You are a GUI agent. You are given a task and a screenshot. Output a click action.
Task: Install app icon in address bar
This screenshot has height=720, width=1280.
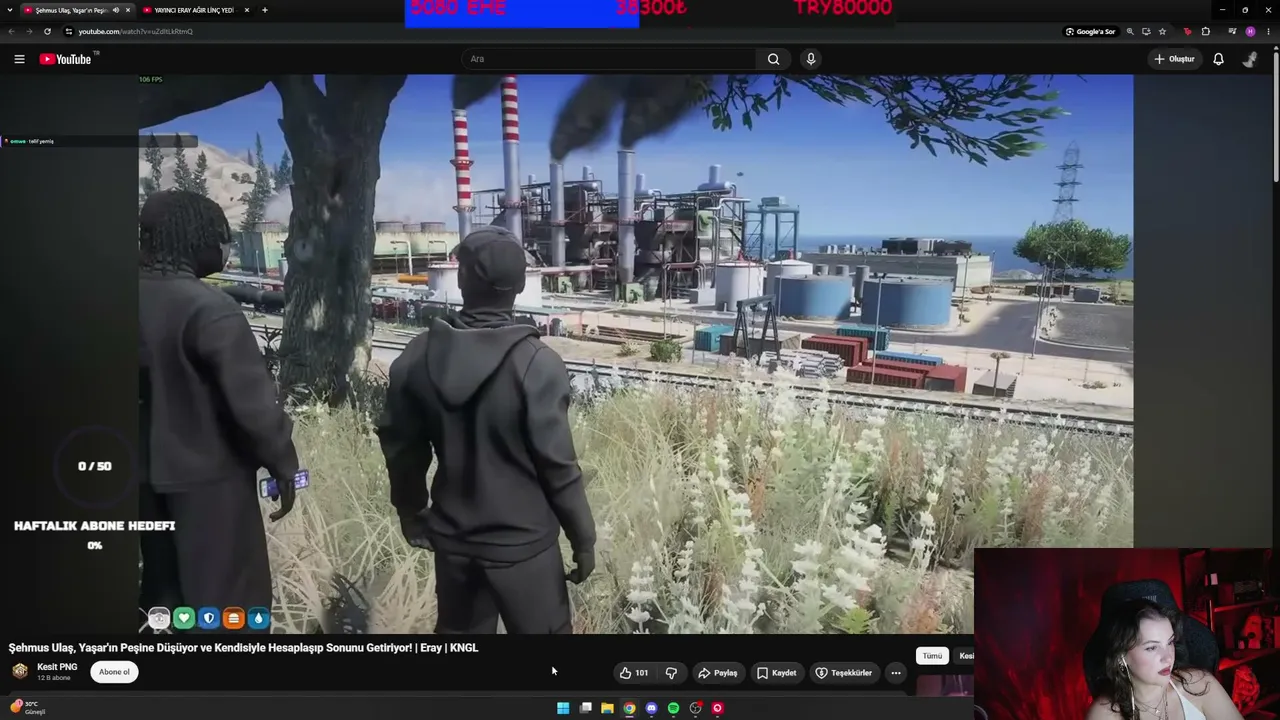1146,31
